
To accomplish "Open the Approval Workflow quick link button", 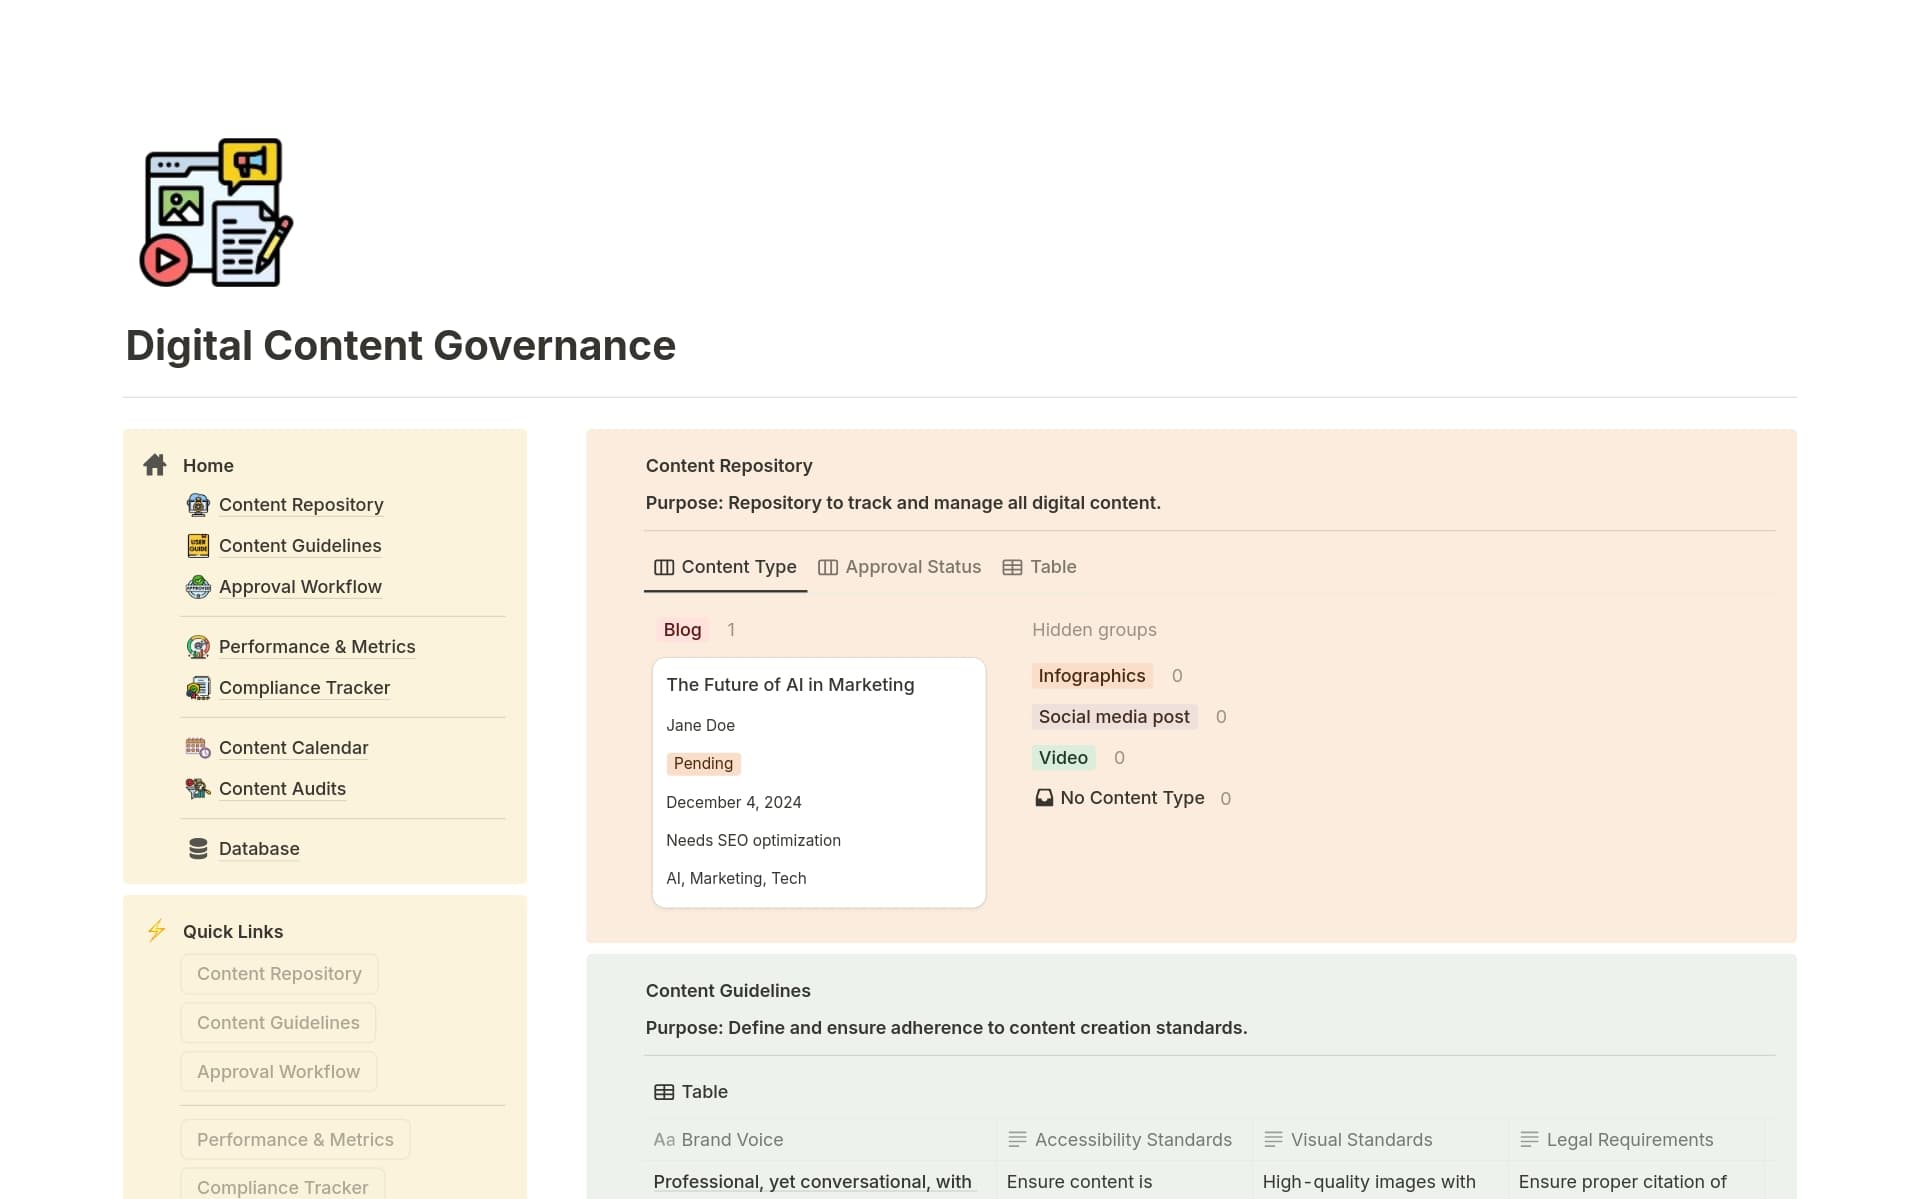I will pyautogui.click(x=278, y=1072).
